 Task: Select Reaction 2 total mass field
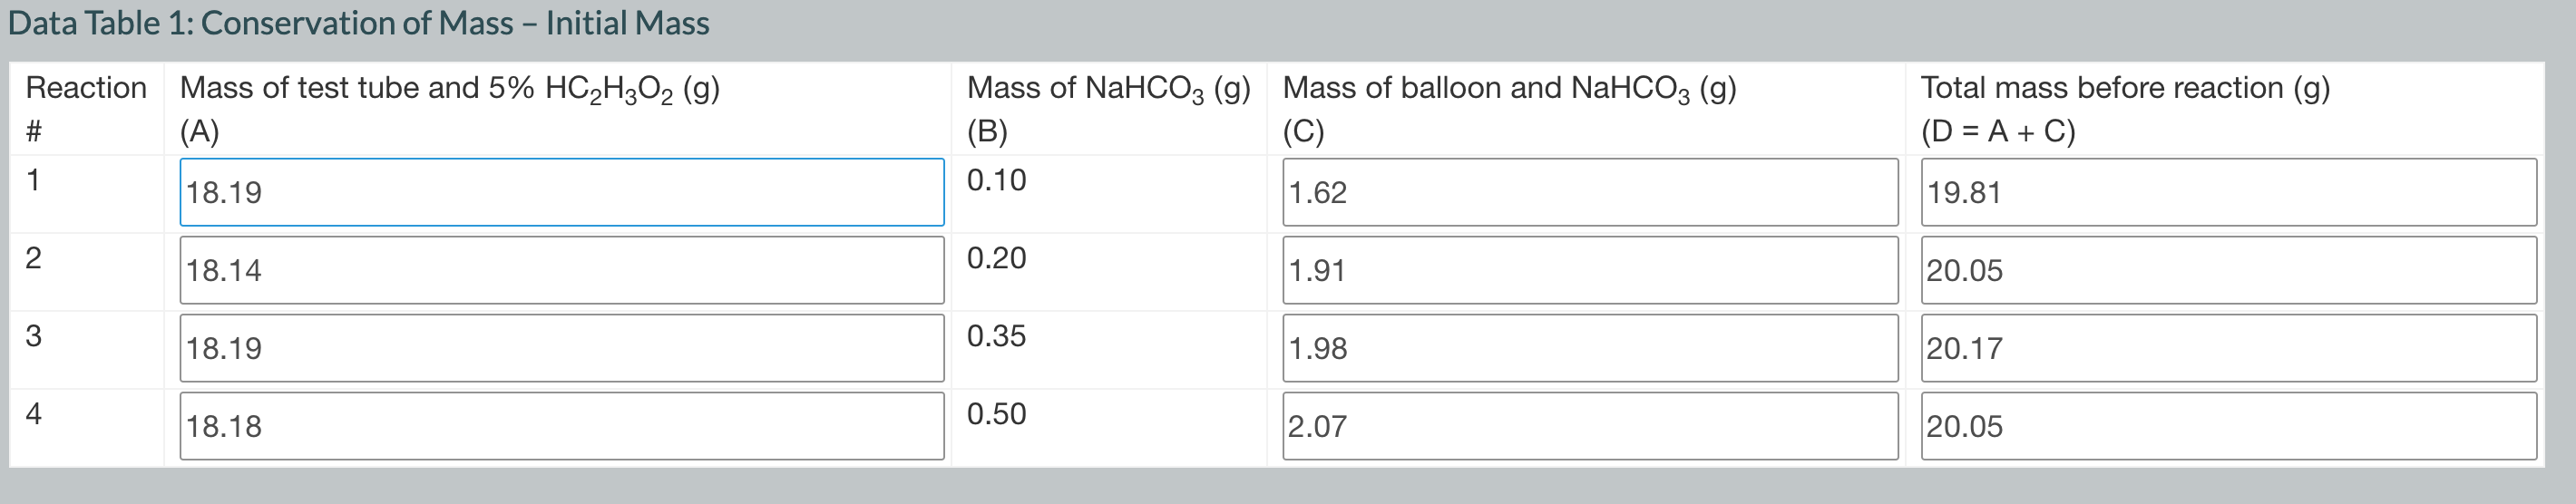click(2229, 270)
